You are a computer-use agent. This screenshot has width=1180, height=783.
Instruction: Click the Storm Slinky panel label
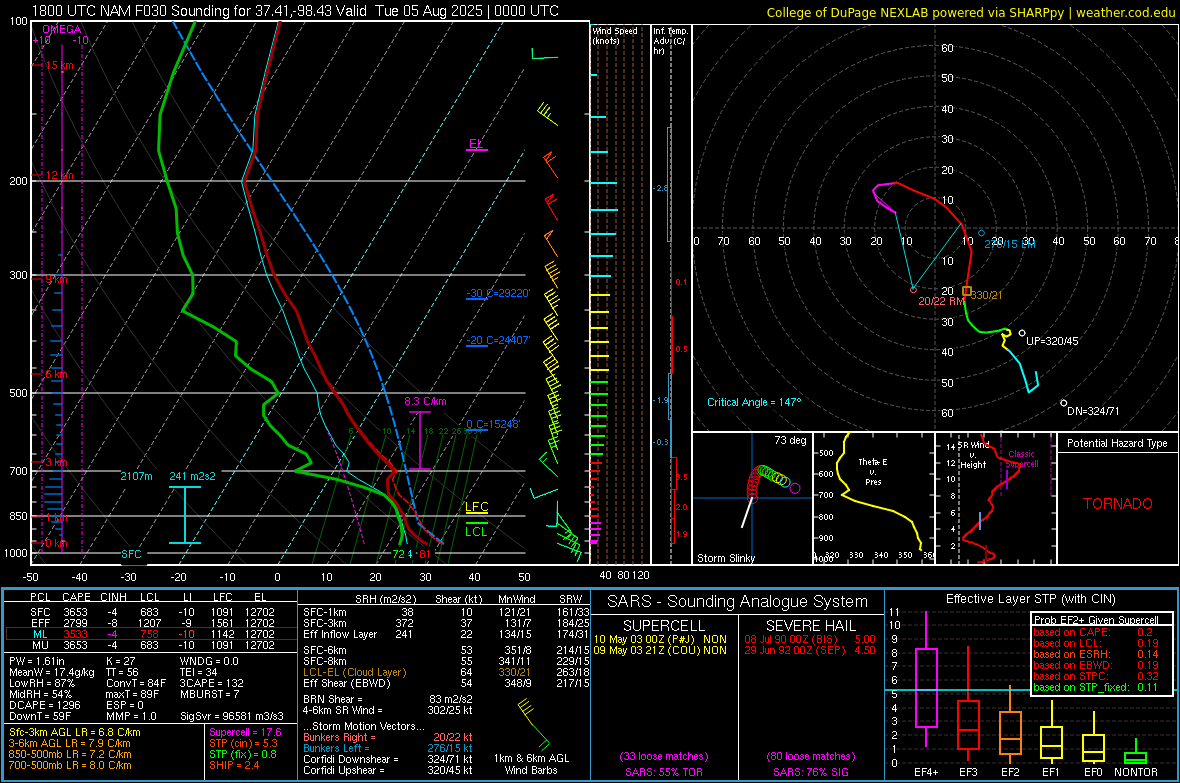[x=725, y=558]
